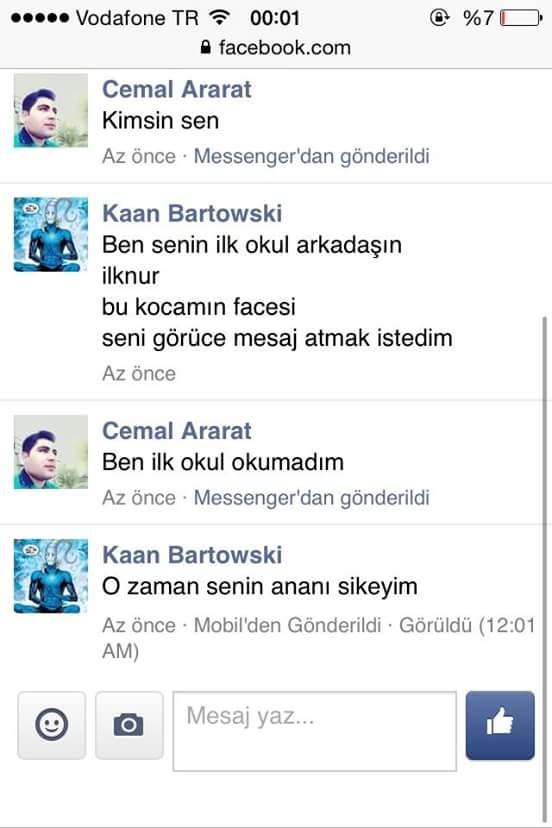Image resolution: width=552 pixels, height=828 pixels.
Task: Tap the emoji smiley icon
Action: pyautogui.click(x=52, y=725)
